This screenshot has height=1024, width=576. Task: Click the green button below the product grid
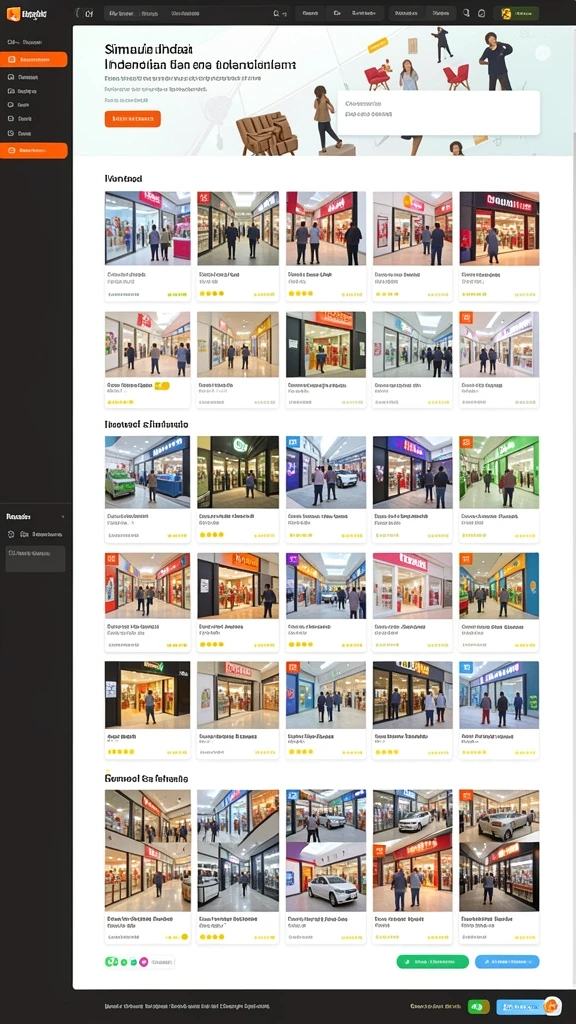click(x=432, y=961)
